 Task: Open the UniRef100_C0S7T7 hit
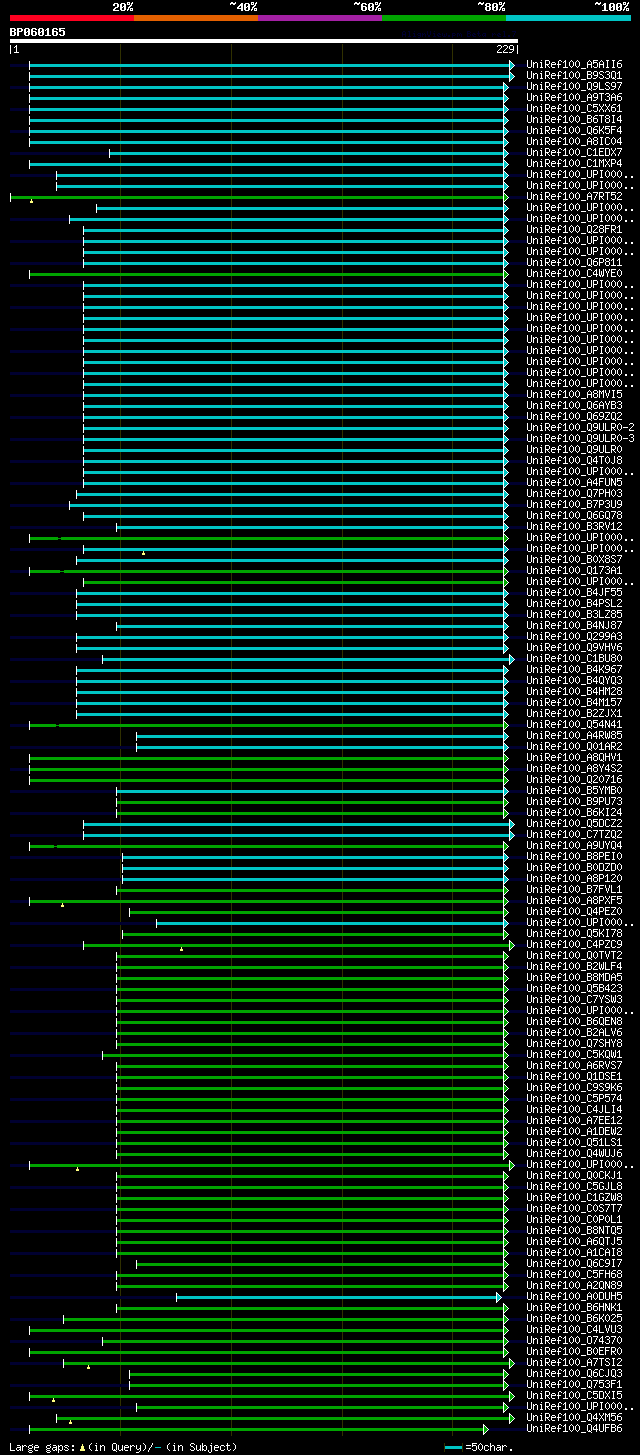coord(574,1208)
